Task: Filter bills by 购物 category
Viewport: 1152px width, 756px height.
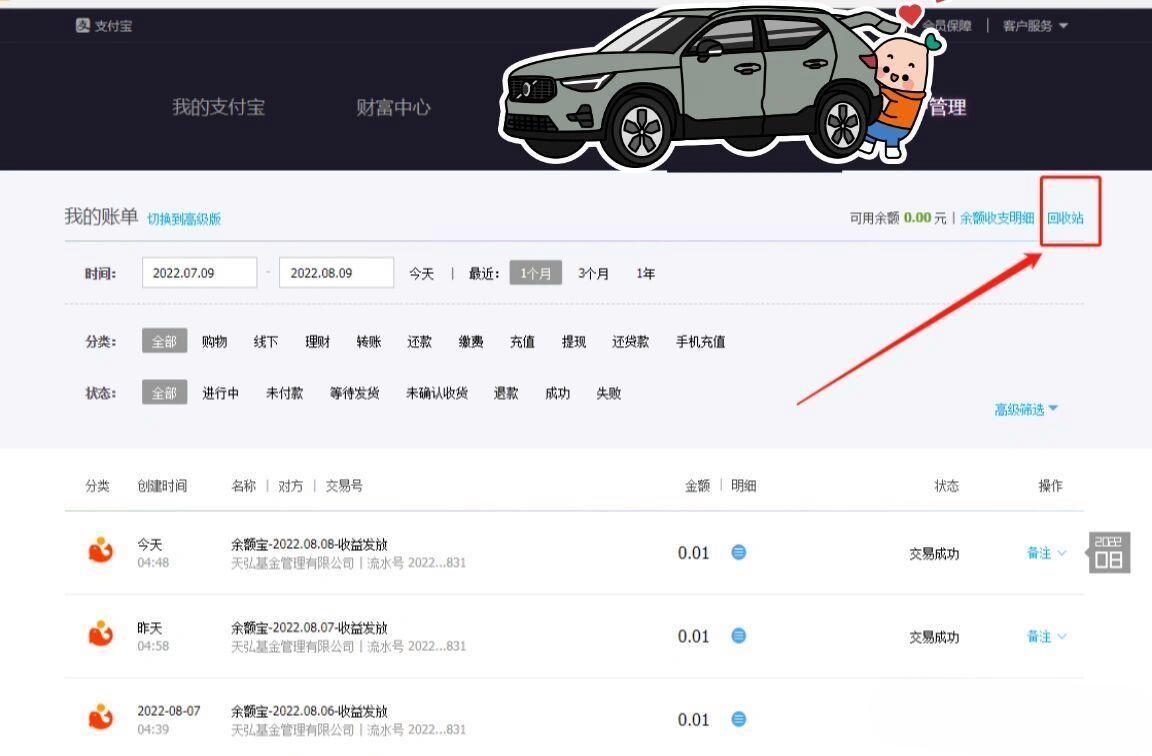Action: click(x=215, y=342)
